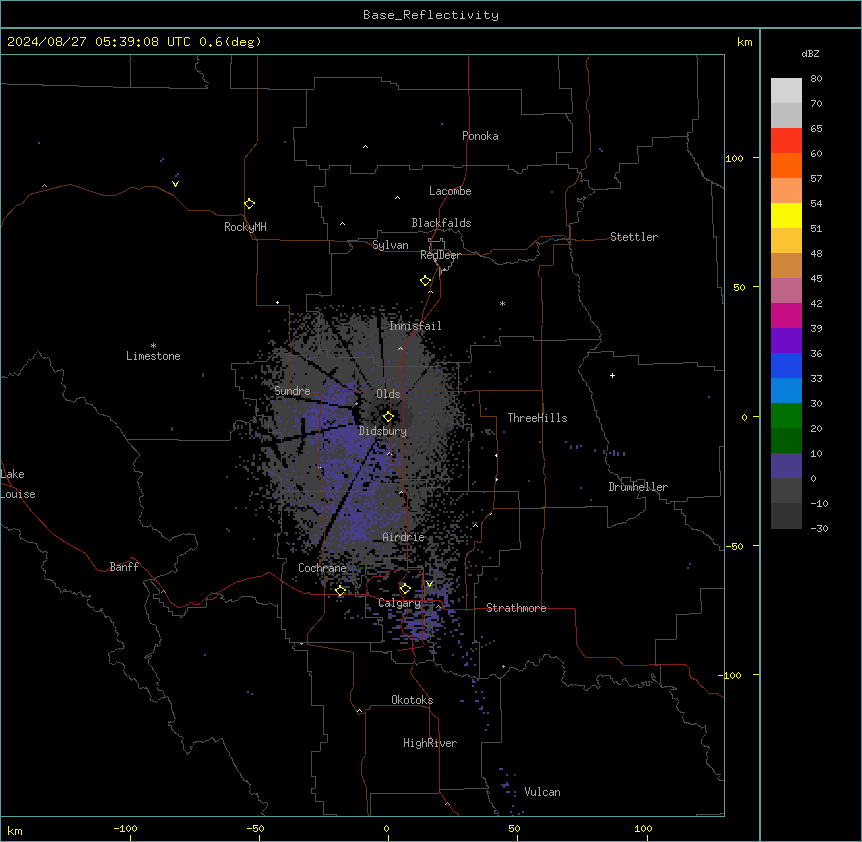
Task: Click the RedDeer city label
Action: pyautogui.click(x=440, y=255)
